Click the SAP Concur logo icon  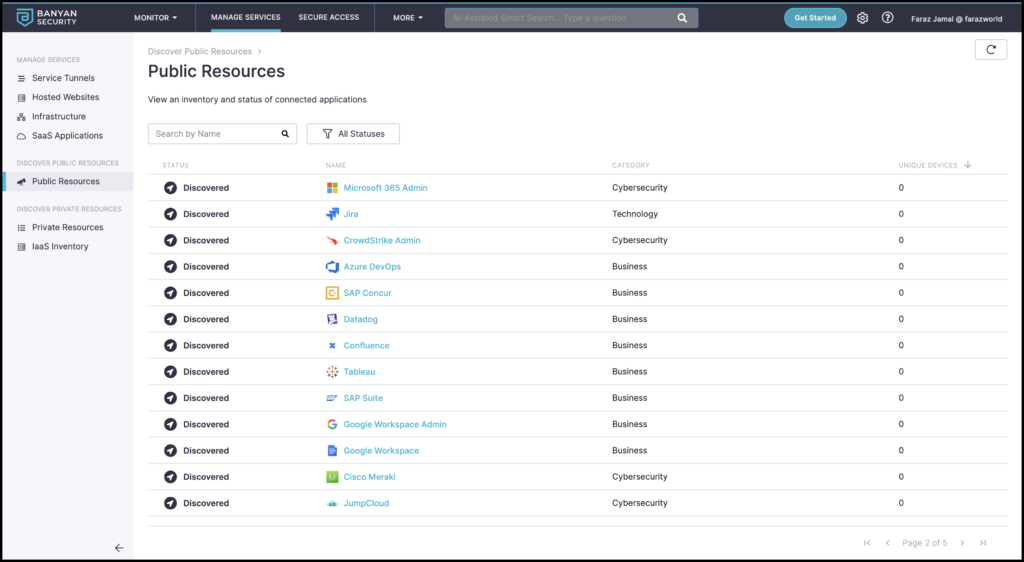pos(332,293)
